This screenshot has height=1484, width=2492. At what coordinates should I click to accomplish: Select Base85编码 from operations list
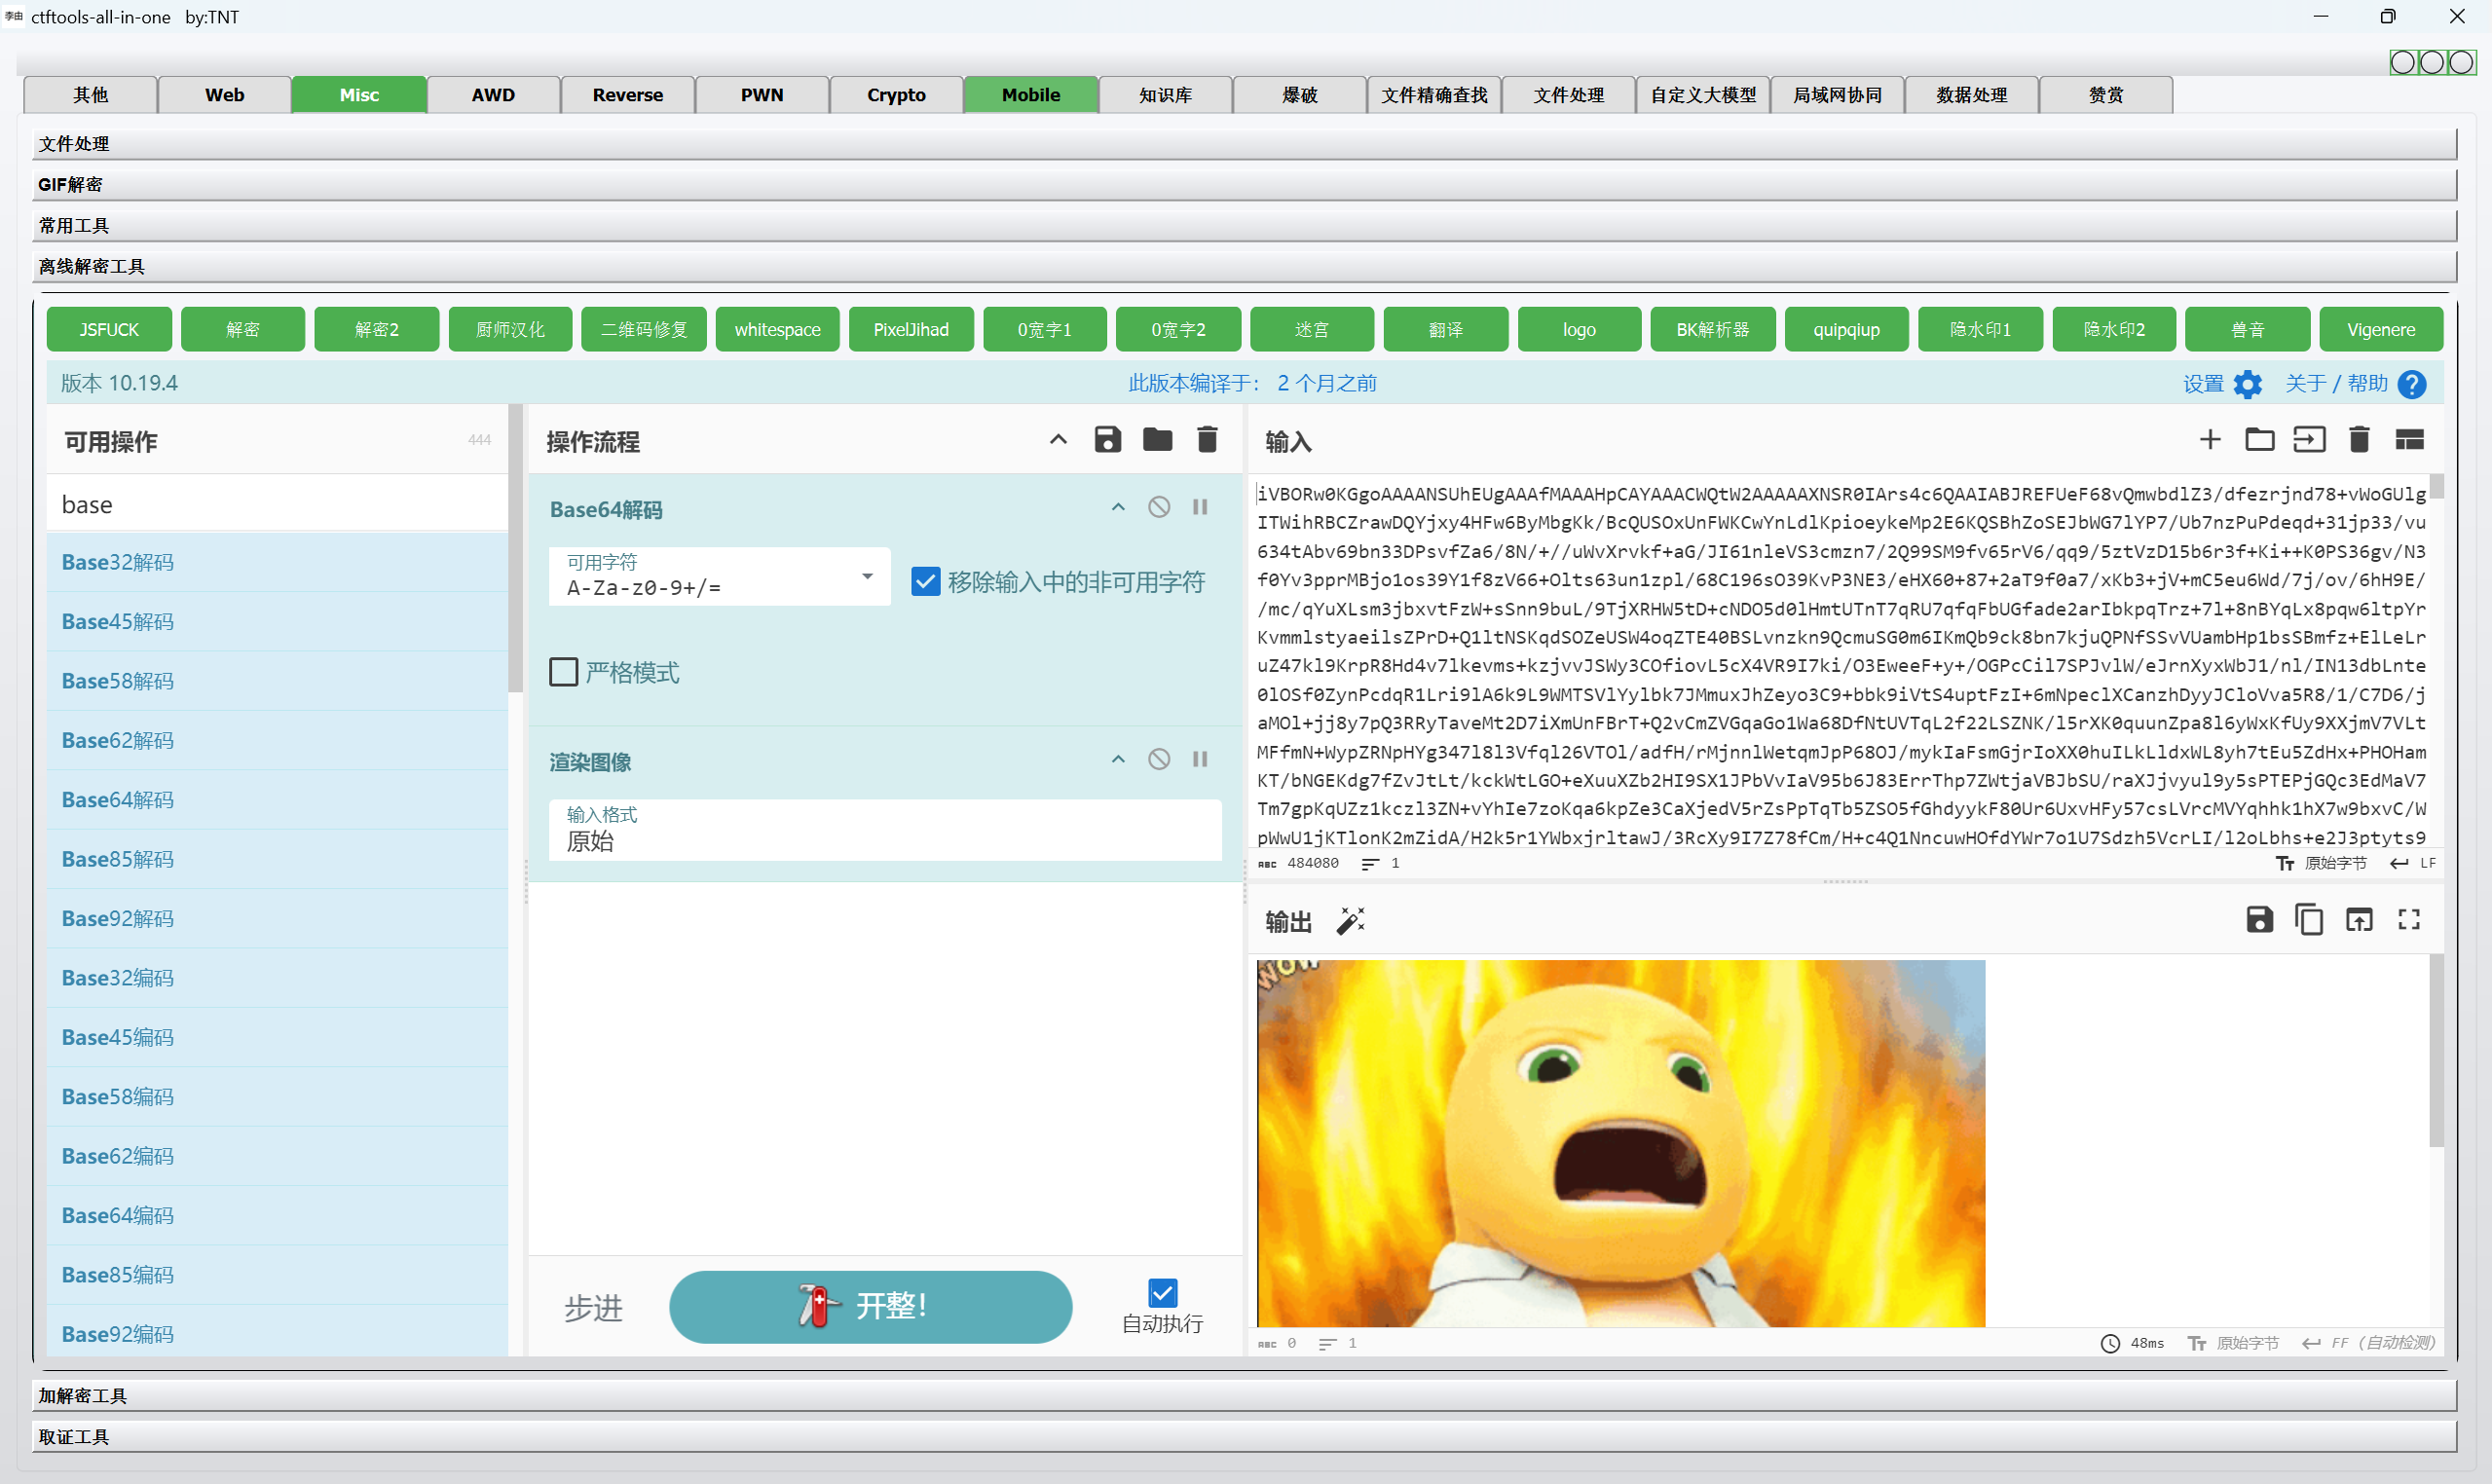coord(277,1275)
